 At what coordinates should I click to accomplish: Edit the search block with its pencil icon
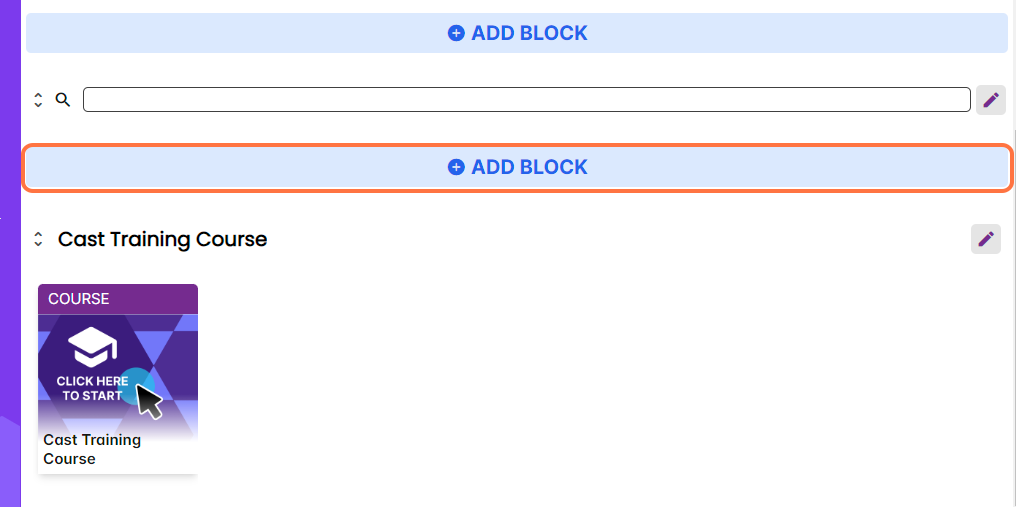pos(990,100)
